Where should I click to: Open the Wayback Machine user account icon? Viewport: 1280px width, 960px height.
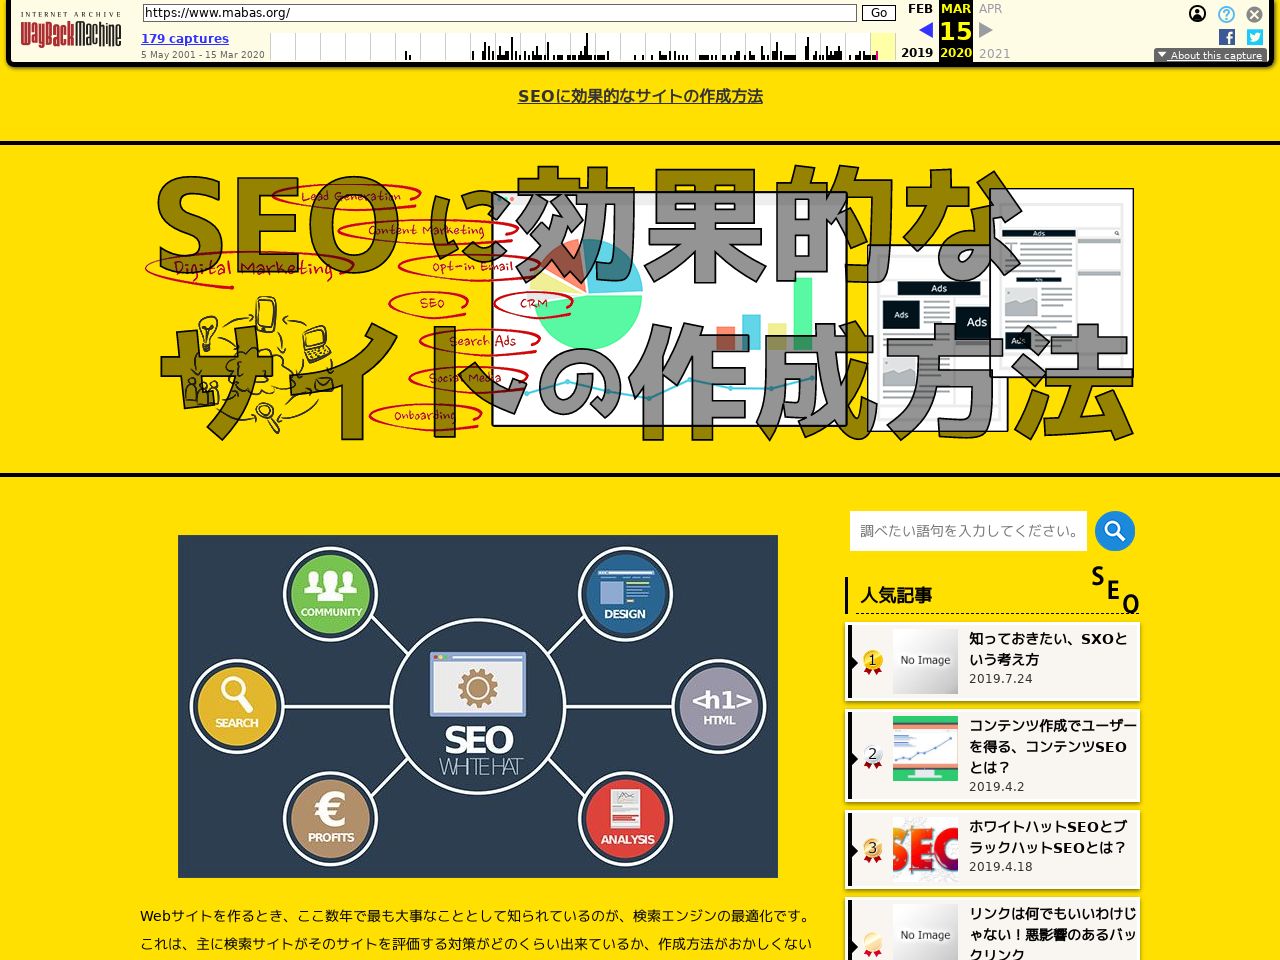tap(1197, 14)
